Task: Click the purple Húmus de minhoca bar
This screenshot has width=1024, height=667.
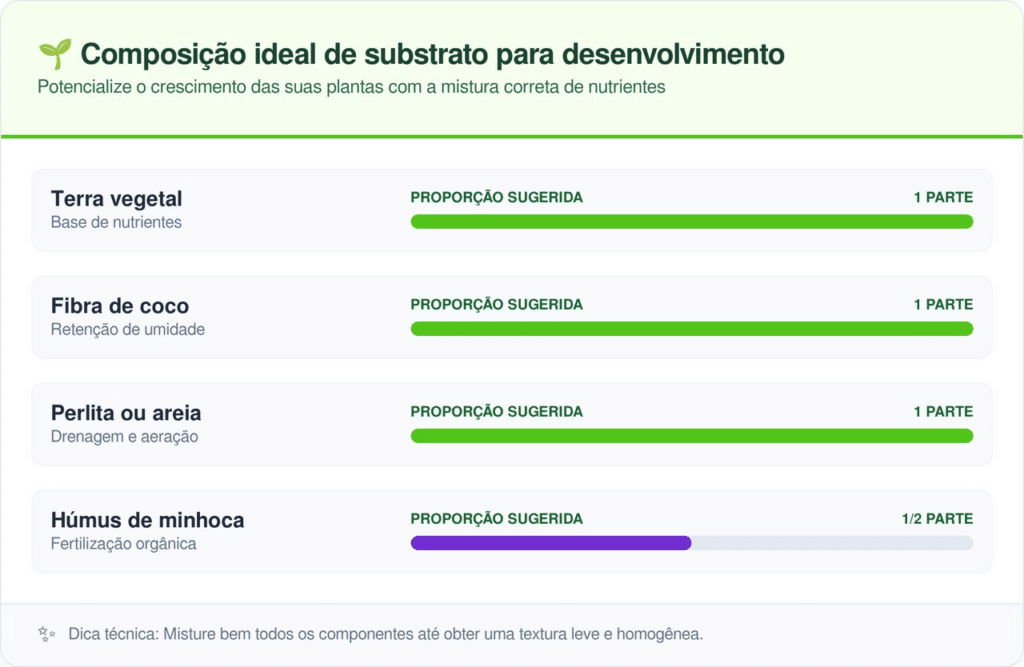Action: click(x=551, y=543)
